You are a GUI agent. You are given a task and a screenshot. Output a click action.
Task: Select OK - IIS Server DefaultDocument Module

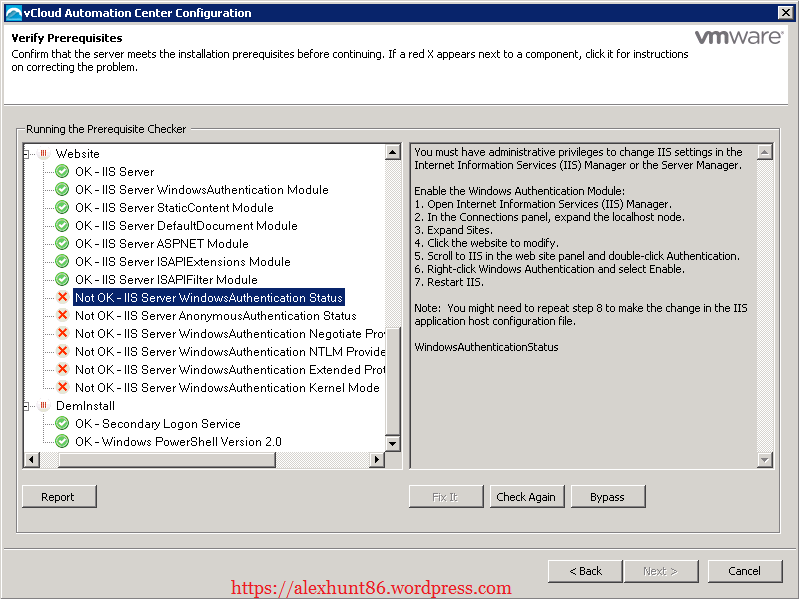click(186, 226)
